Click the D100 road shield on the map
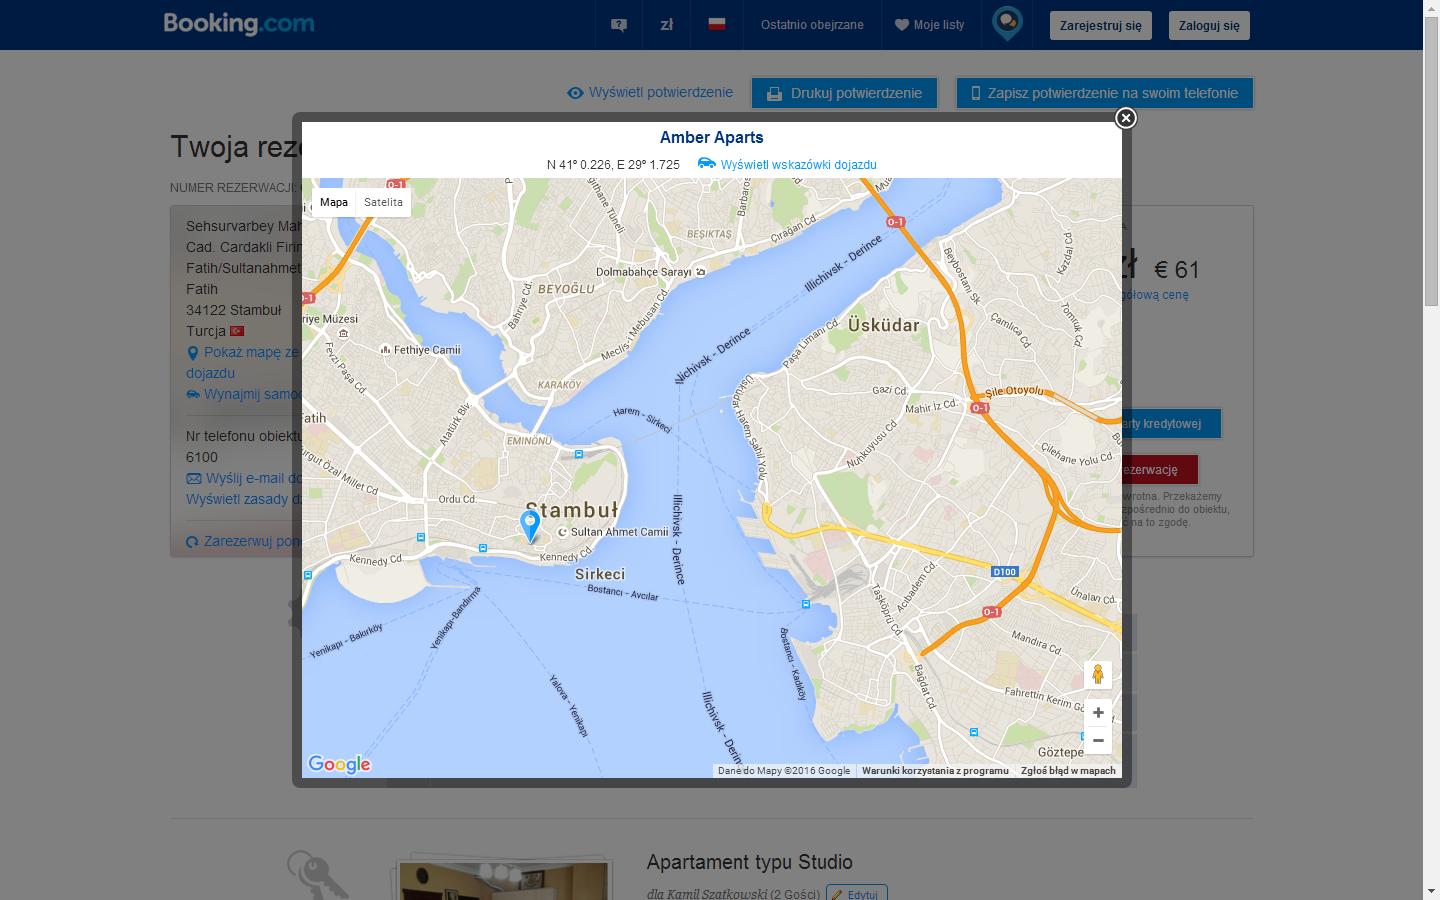1440x900 pixels. pyautogui.click(x=1004, y=572)
